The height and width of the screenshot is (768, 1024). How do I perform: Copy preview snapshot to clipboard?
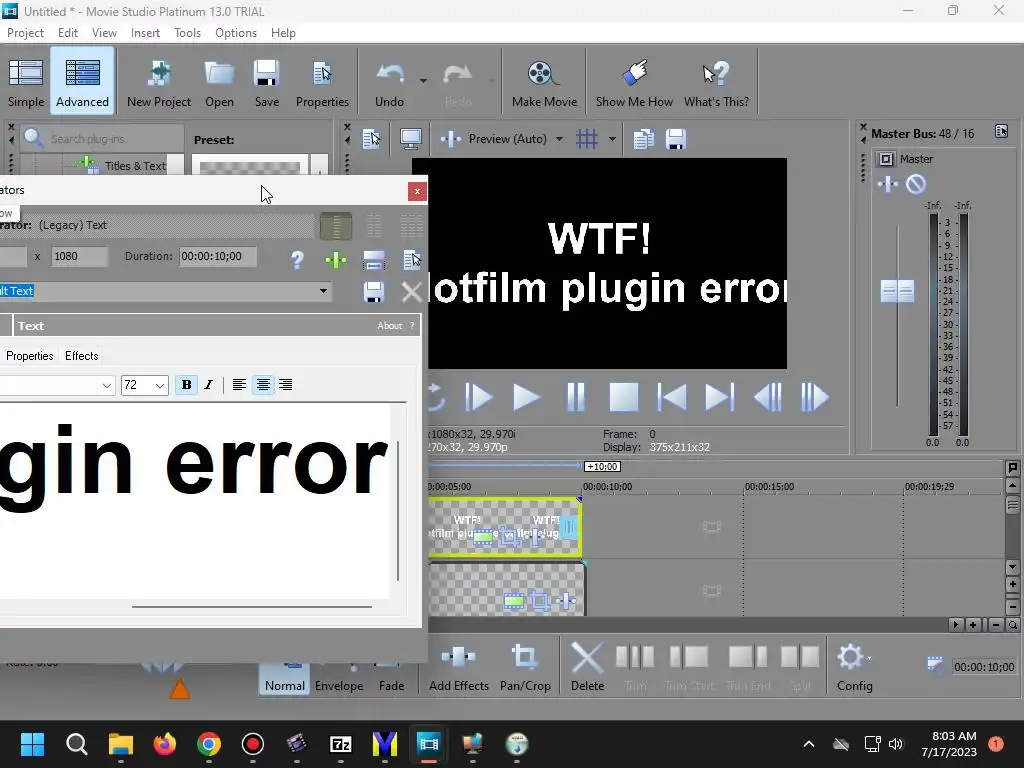pos(643,138)
